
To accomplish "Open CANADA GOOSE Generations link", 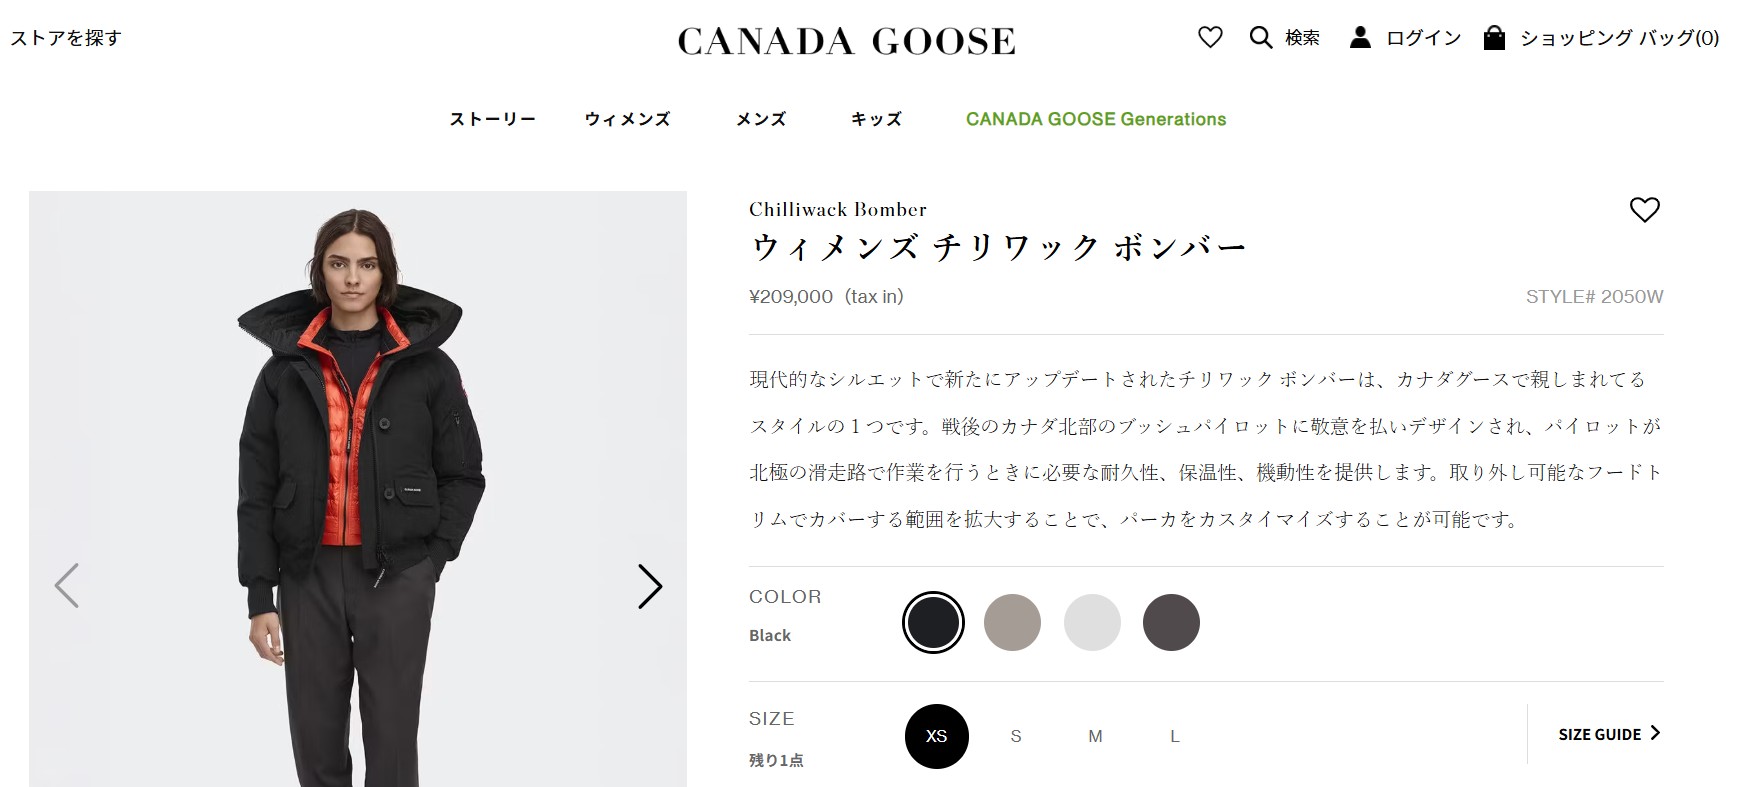I will coord(1095,119).
